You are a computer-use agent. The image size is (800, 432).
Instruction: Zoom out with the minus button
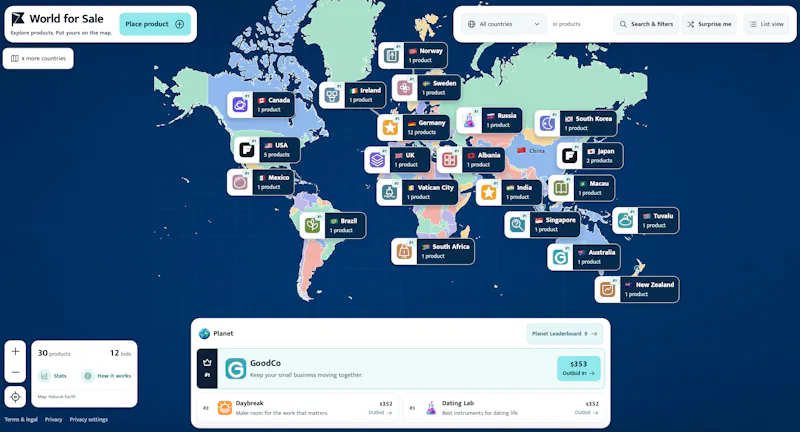(15, 372)
